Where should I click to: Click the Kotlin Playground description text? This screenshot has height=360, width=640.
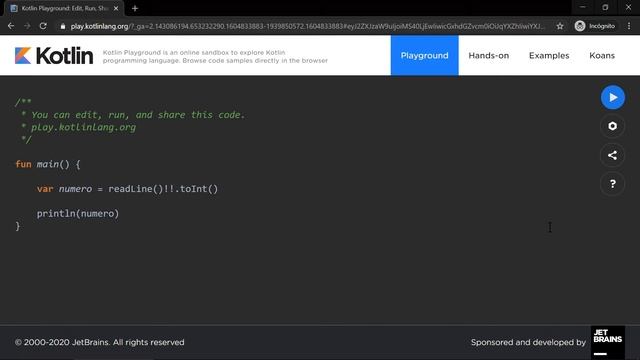215,56
